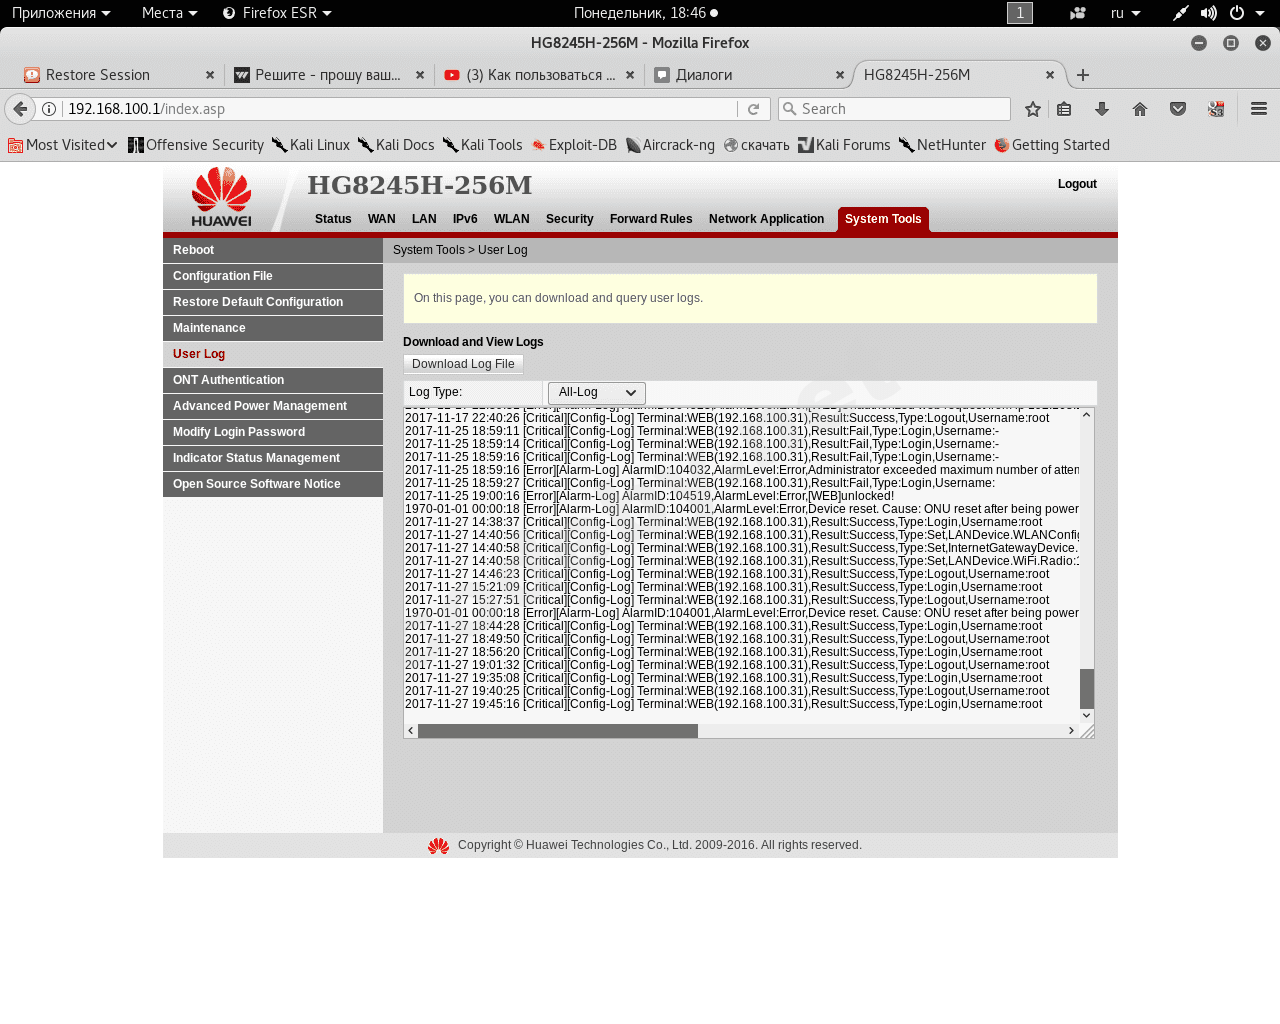
Task: Open the Kali Docs bookmark
Action: [396, 145]
